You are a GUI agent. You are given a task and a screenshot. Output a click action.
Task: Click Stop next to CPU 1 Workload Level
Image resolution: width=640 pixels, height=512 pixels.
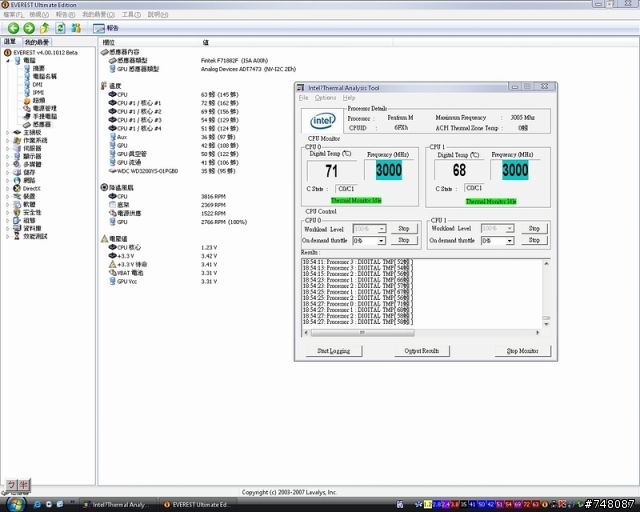click(534, 229)
